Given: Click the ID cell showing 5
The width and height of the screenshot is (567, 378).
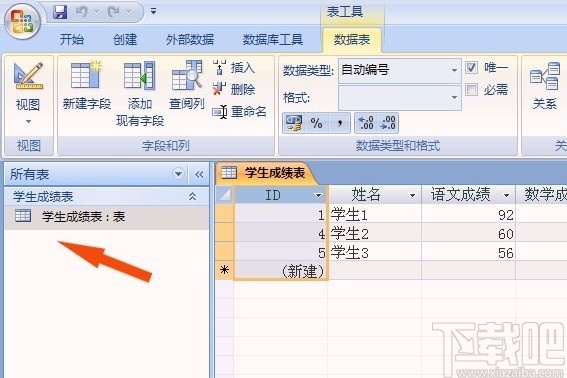Looking at the screenshot, I should [281, 252].
